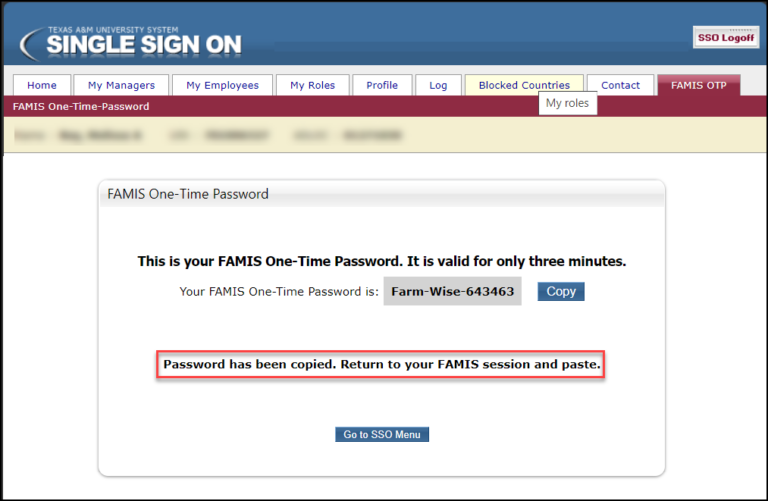Open the Log tab
768x501 pixels.
[x=438, y=86]
